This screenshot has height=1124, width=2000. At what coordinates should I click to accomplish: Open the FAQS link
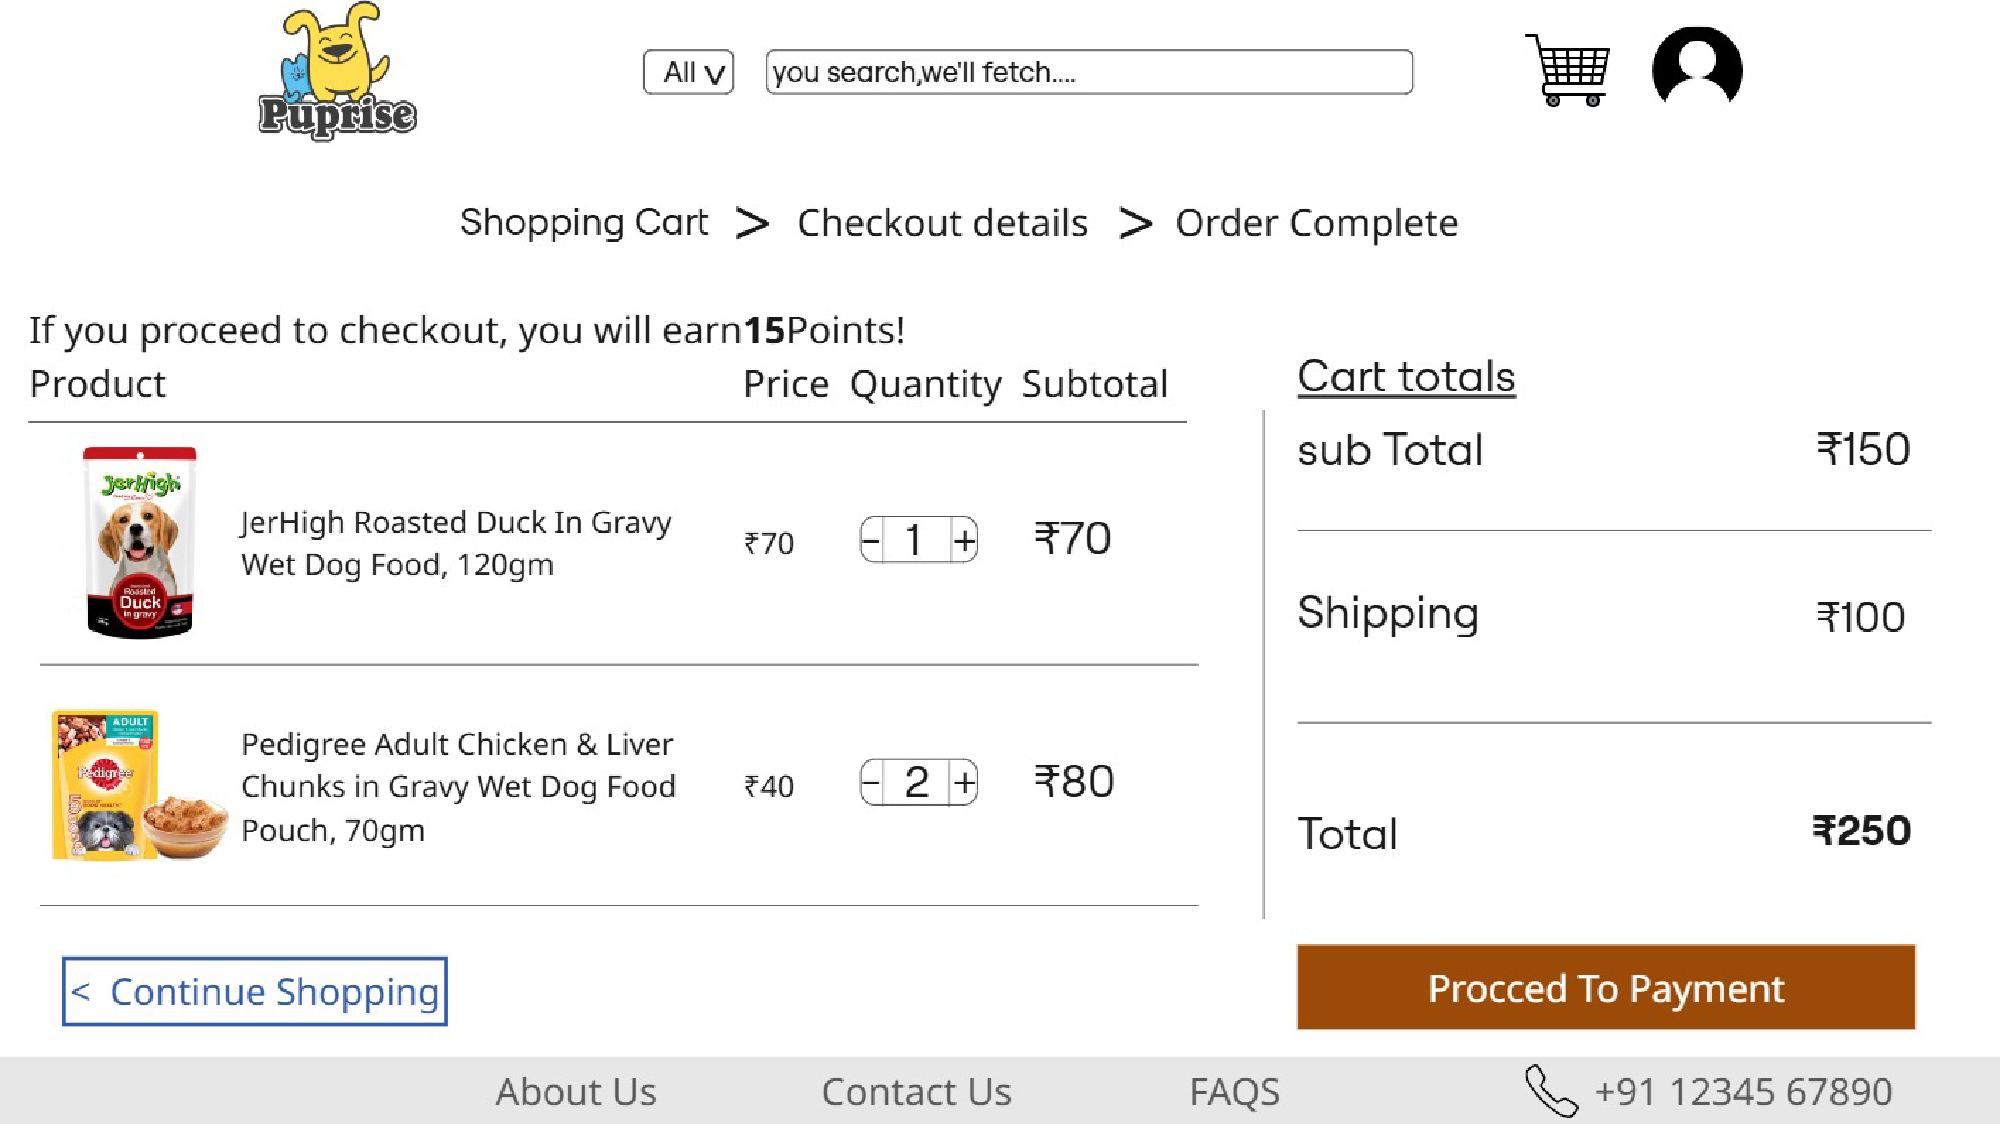[x=1234, y=1091]
